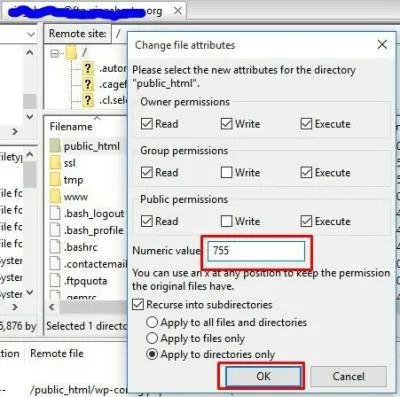This screenshot has height=397, width=400.
Task: Toggle Group Execute permission checkbox
Action: (306, 172)
